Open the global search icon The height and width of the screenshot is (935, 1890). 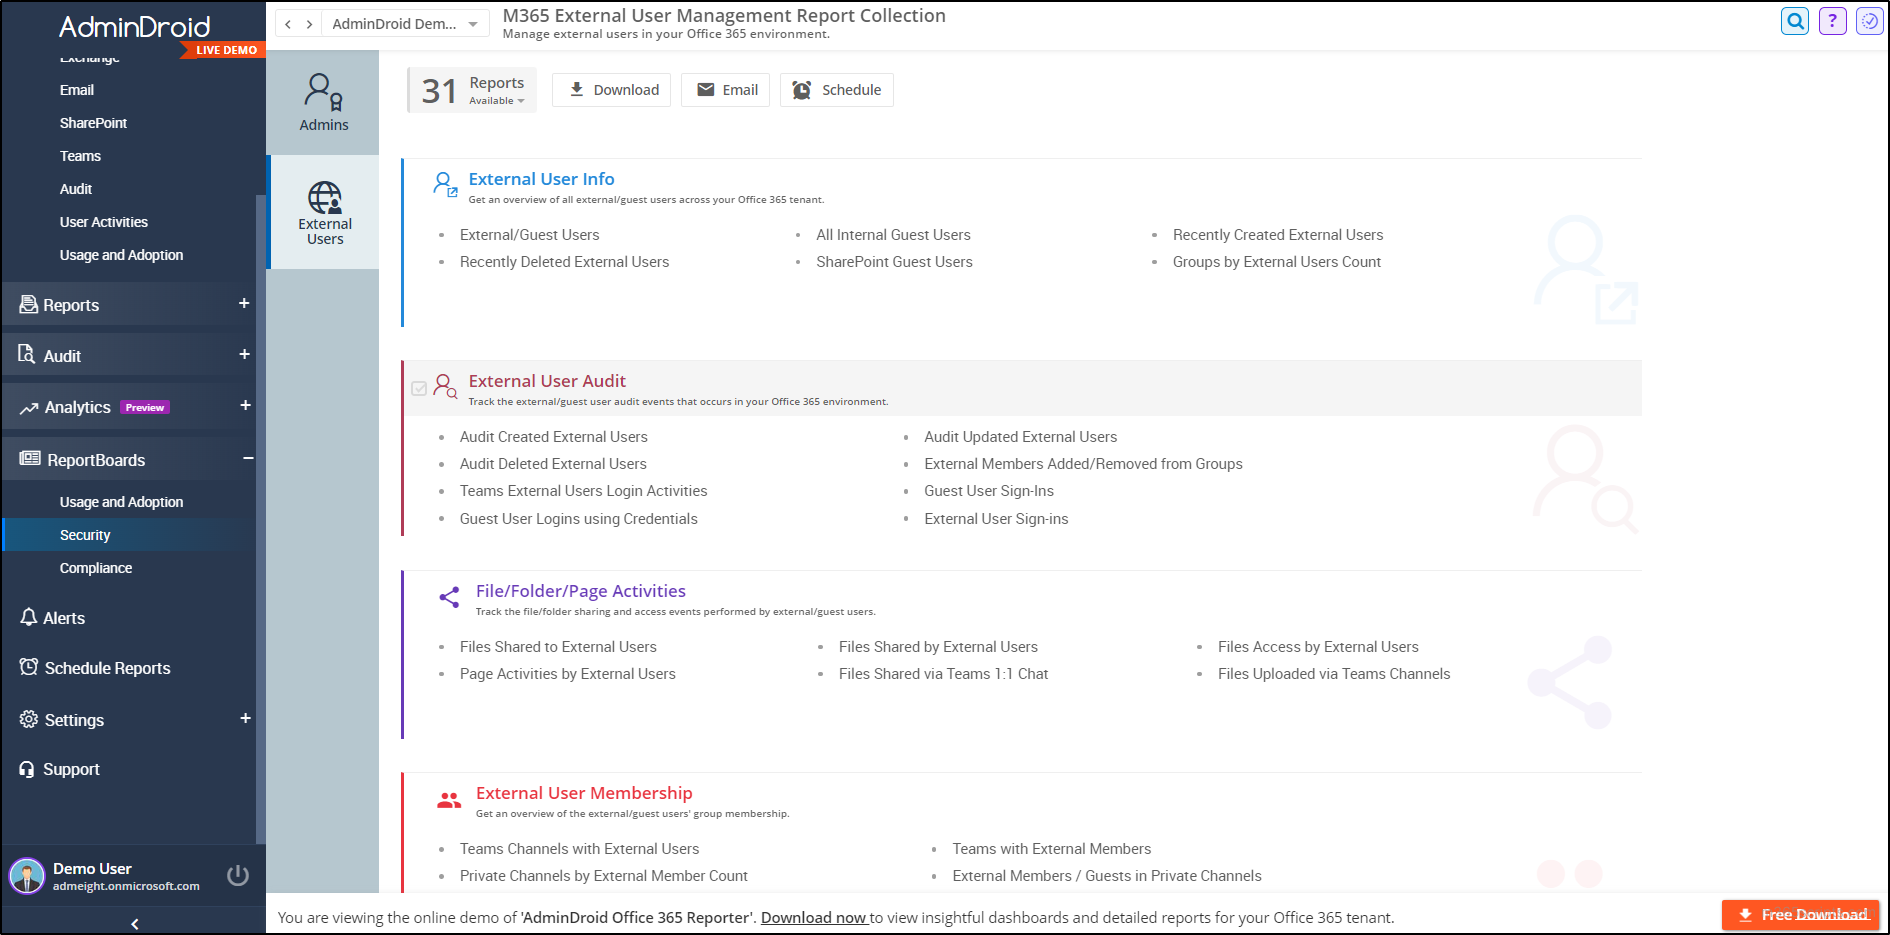[1795, 21]
